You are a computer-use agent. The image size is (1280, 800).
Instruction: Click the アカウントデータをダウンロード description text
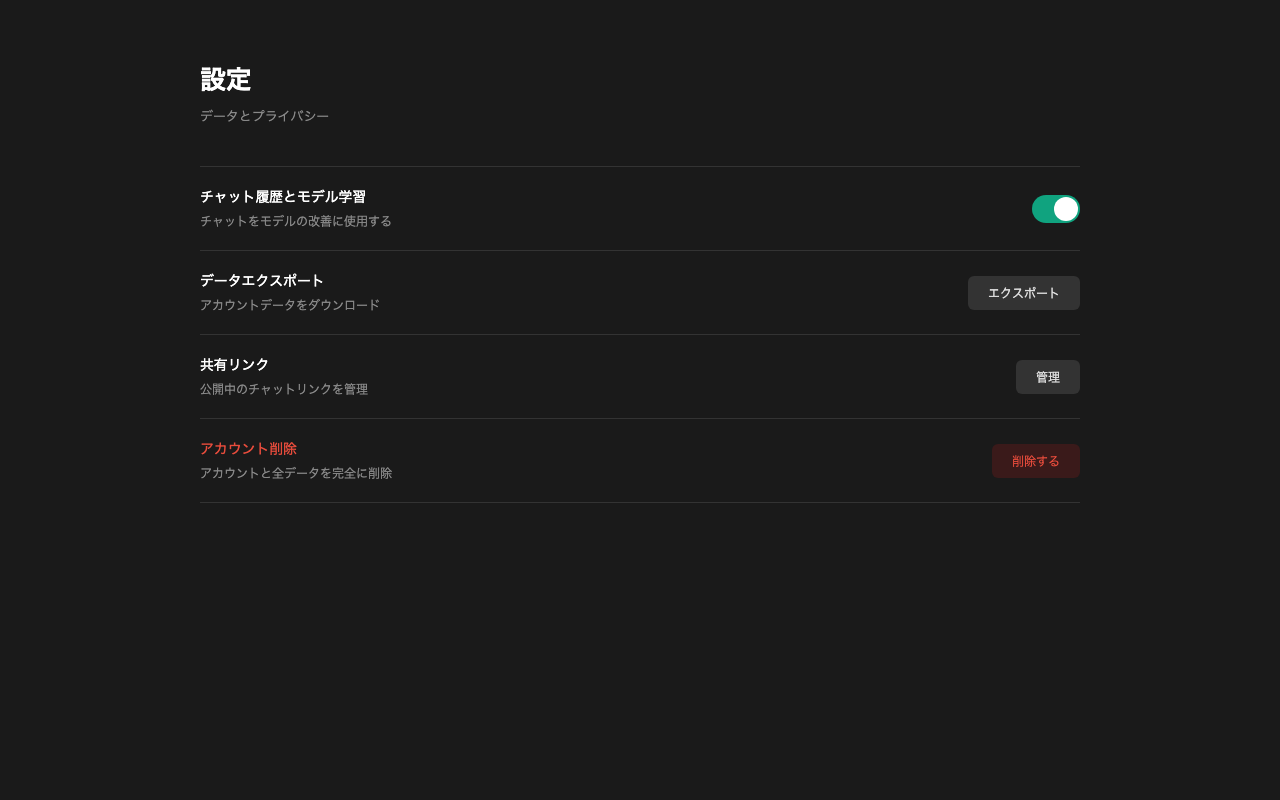(289, 305)
